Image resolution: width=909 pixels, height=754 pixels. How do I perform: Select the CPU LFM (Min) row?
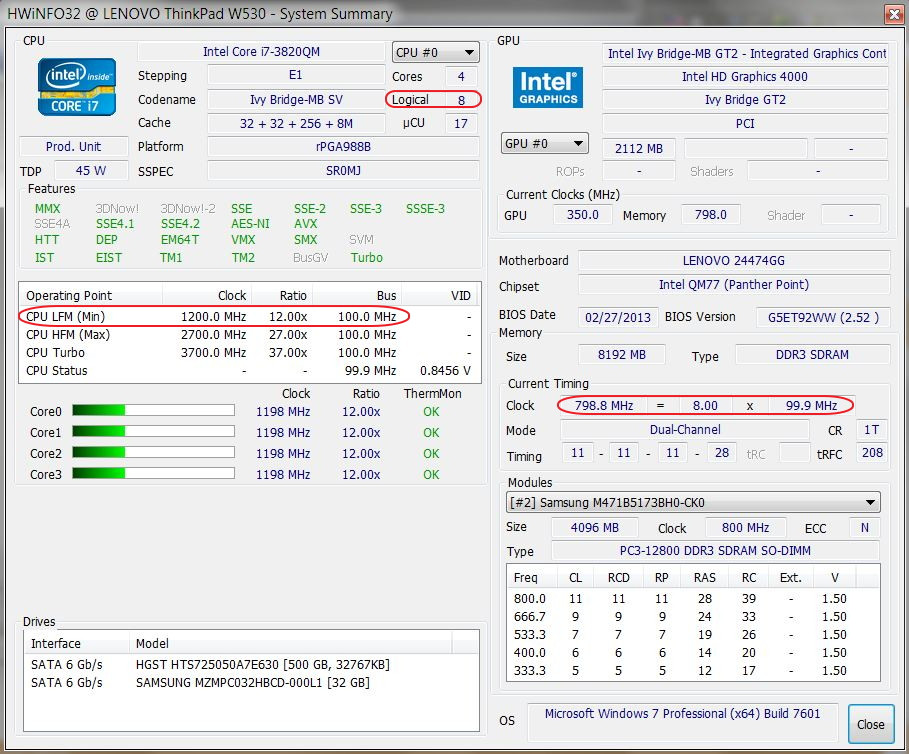[250, 316]
